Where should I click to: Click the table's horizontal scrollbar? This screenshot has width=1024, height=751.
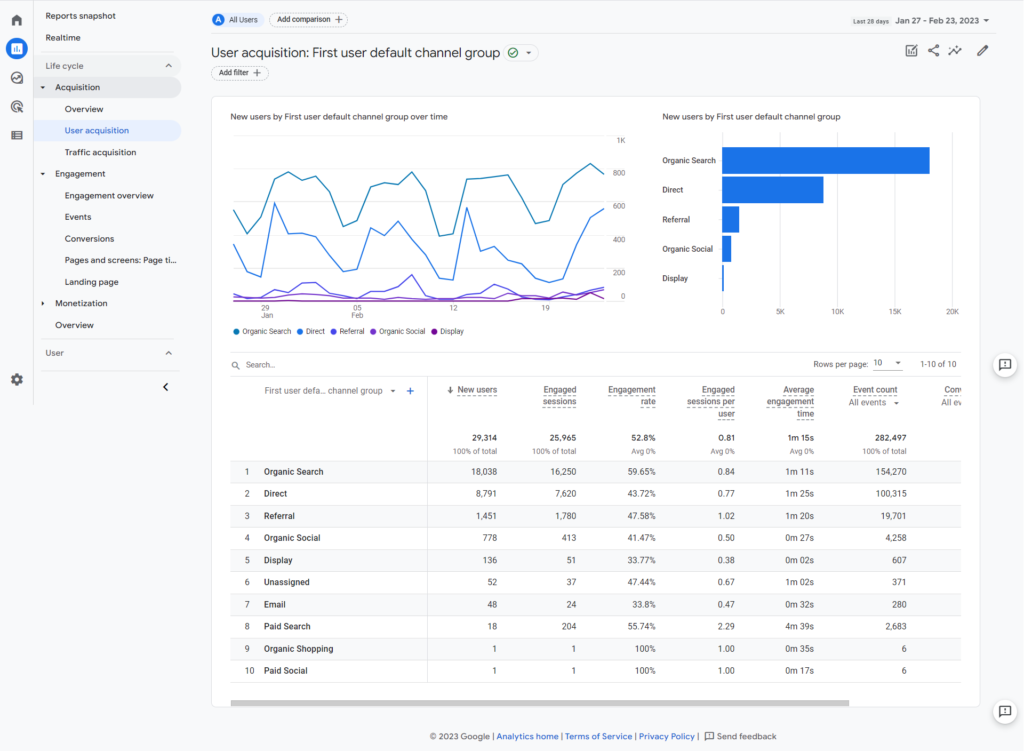(x=539, y=703)
